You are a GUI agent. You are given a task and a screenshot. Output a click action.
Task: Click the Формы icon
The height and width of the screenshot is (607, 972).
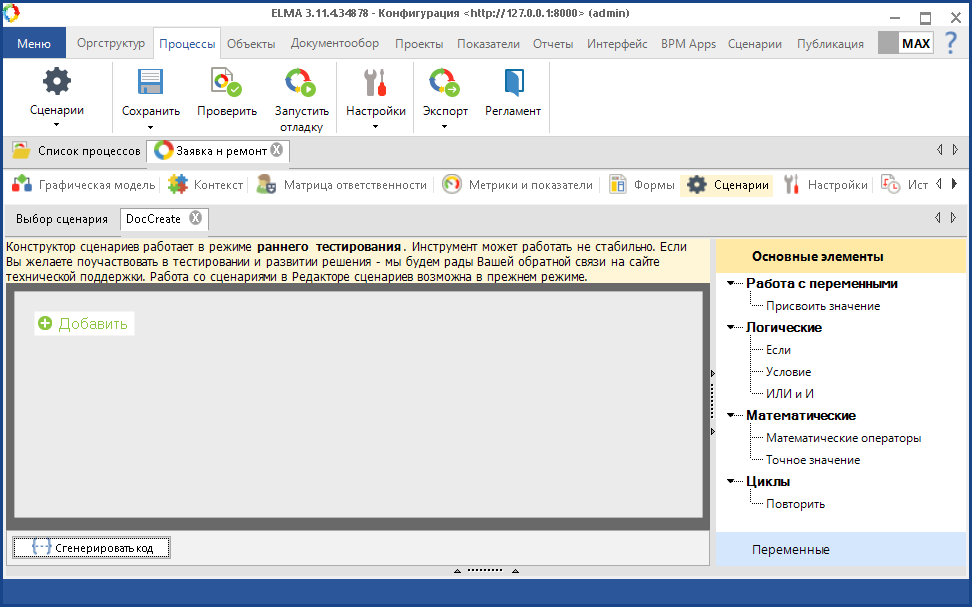617,184
